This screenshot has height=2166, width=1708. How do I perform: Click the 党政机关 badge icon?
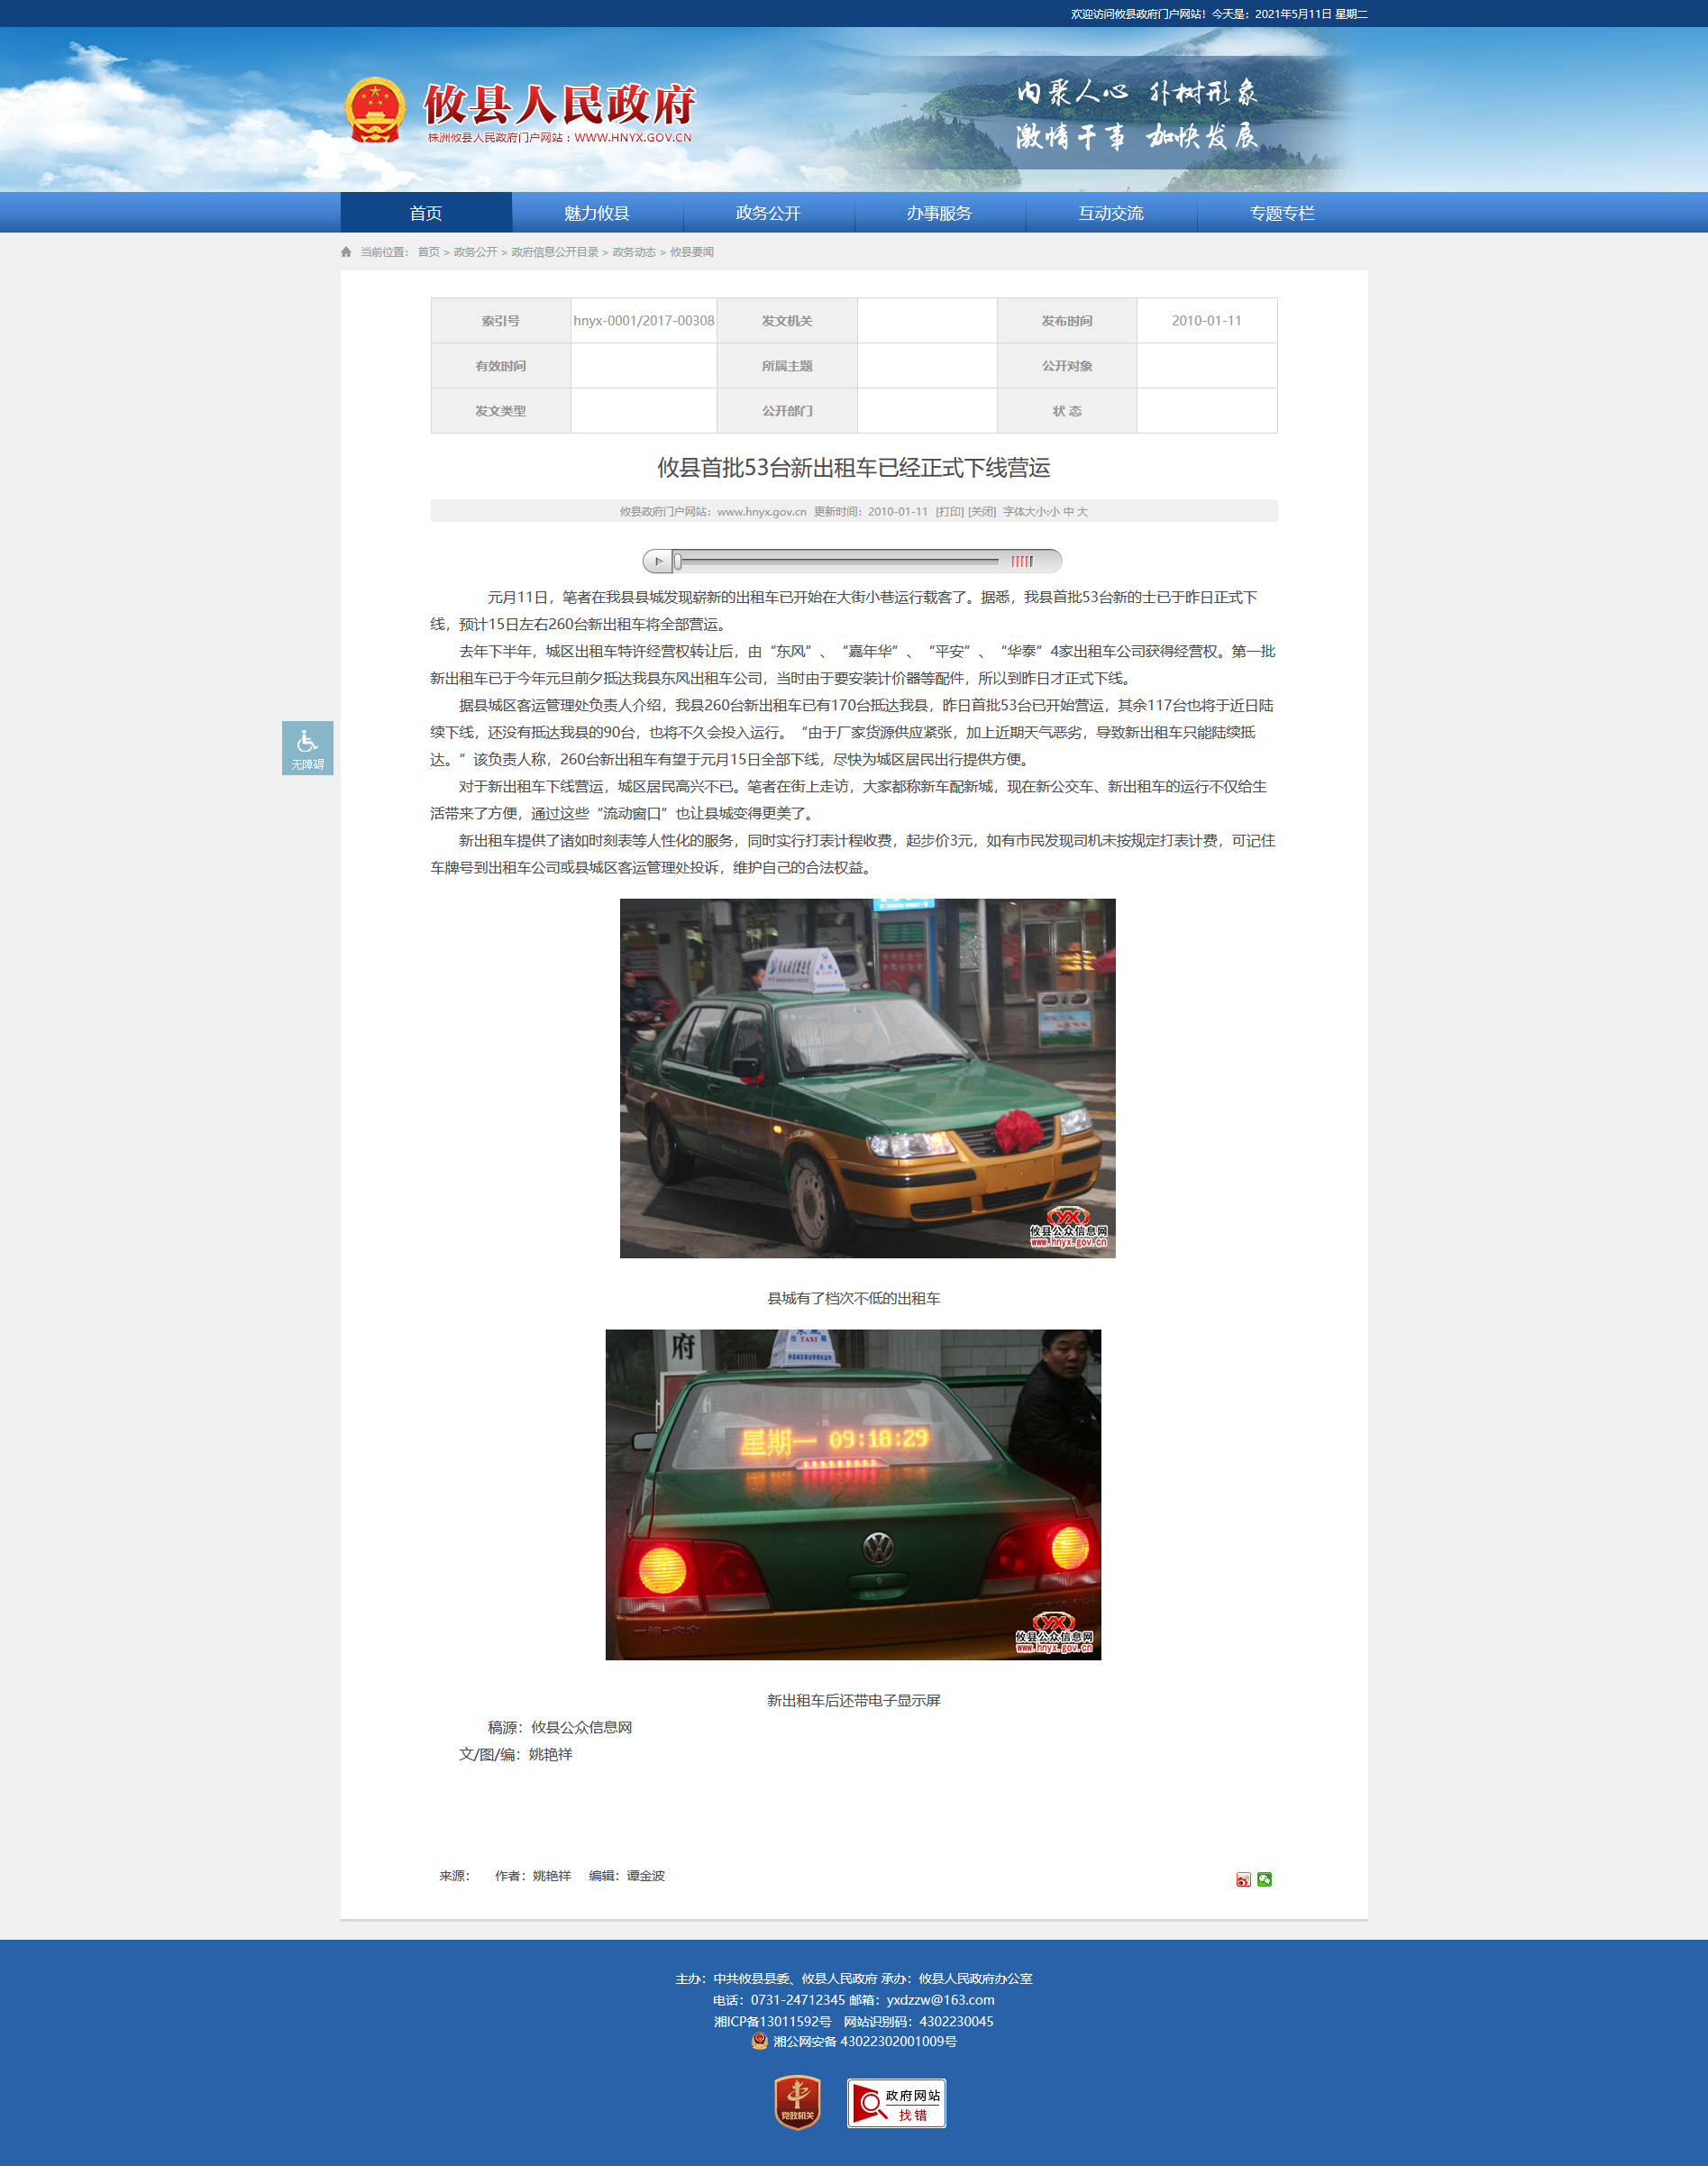tap(797, 2102)
